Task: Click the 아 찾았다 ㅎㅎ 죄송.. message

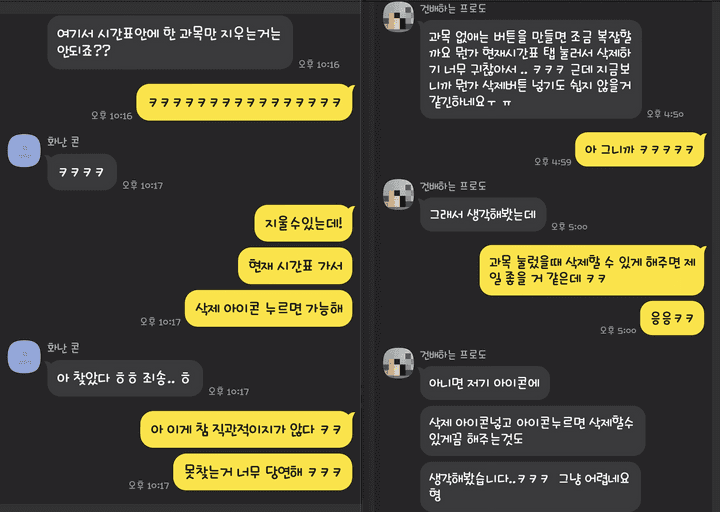Action: pos(125,378)
